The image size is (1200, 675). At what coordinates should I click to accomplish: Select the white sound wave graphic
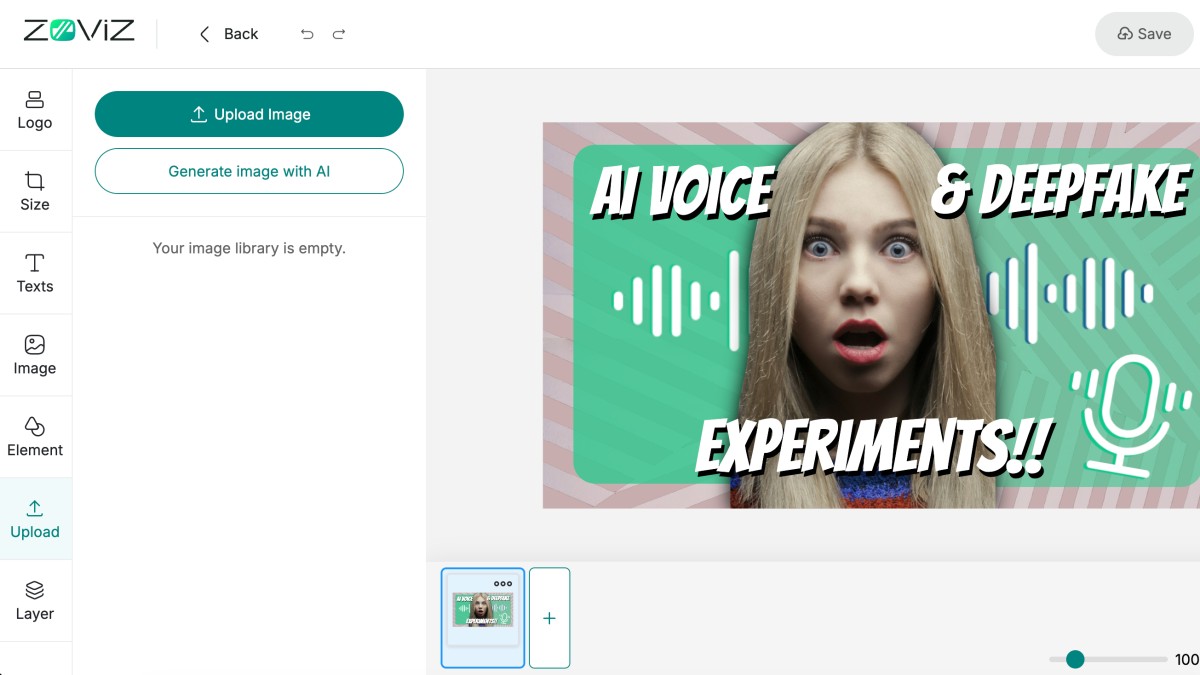pyautogui.click(x=676, y=300)
